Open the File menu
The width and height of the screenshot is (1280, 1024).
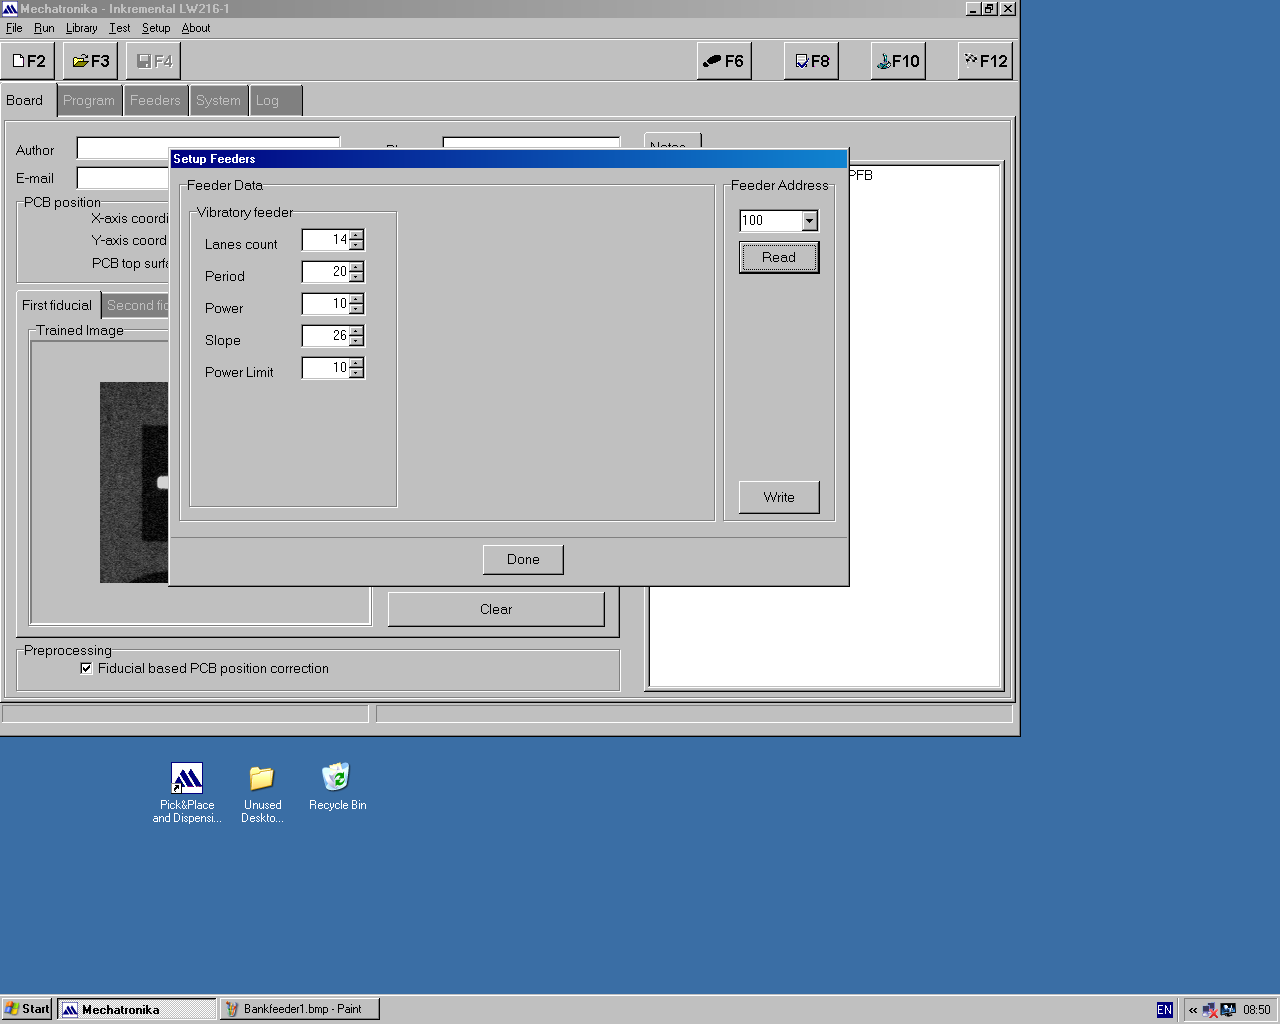[x=14, y=28]
